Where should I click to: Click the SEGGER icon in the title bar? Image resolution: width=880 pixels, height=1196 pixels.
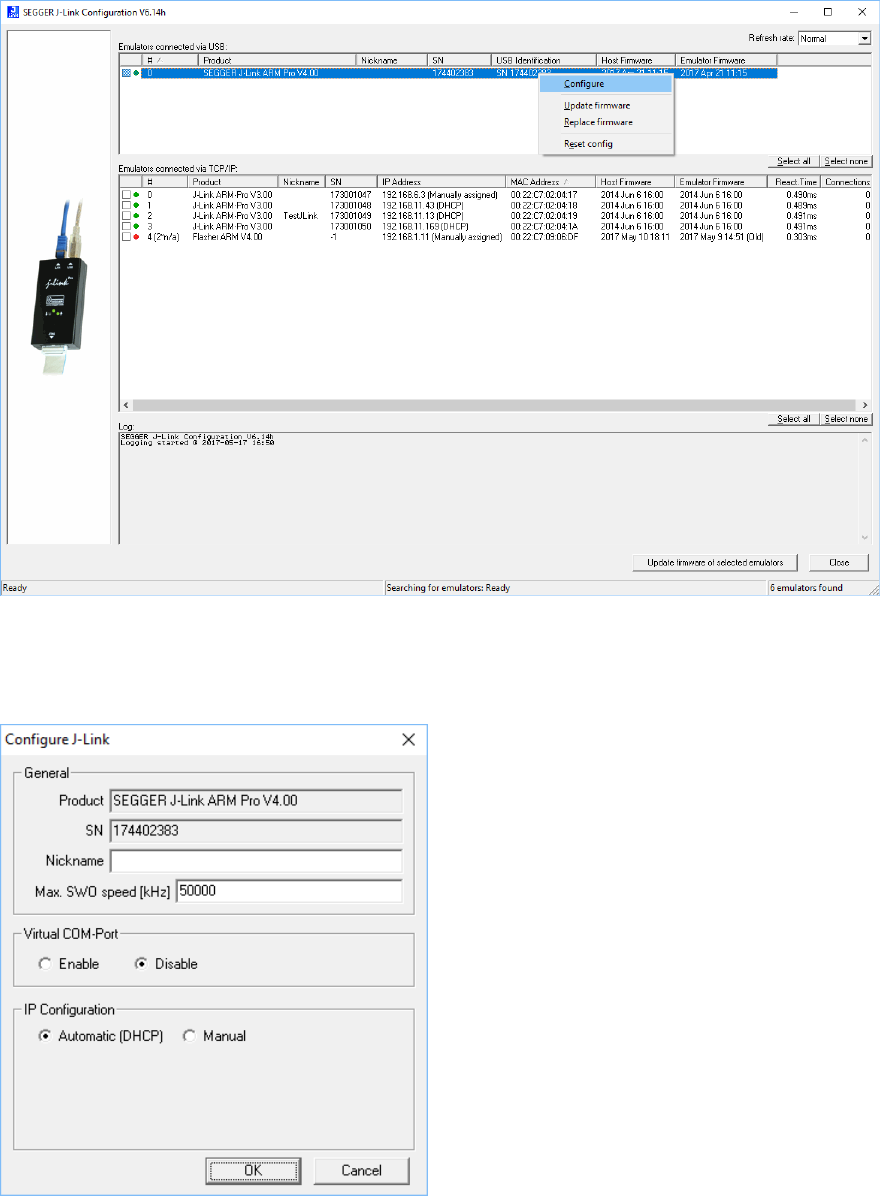click(11, 12)
